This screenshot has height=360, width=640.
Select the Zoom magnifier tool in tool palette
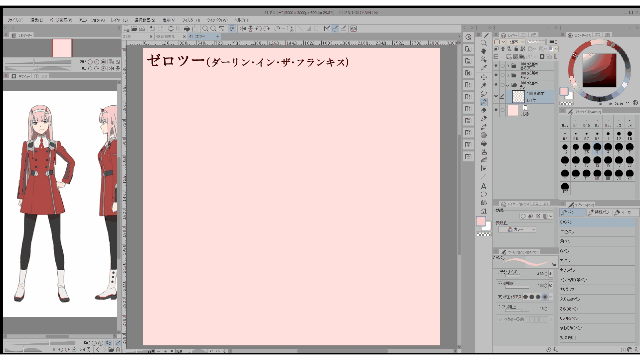click(484, 43)
